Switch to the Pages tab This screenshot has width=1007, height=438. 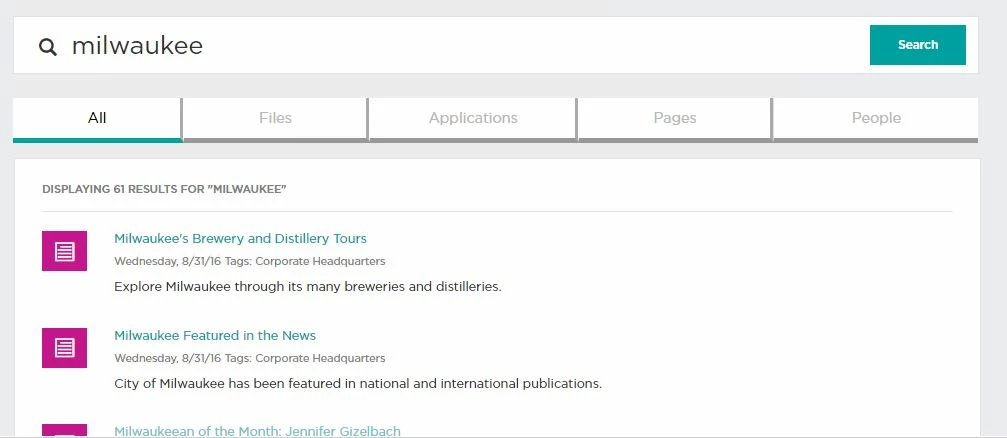[x=675, y=119]
